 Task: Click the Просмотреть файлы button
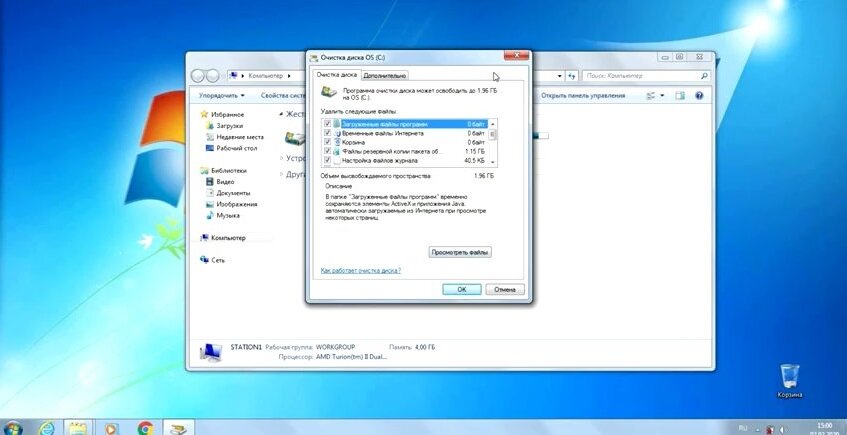pos(460,252)
